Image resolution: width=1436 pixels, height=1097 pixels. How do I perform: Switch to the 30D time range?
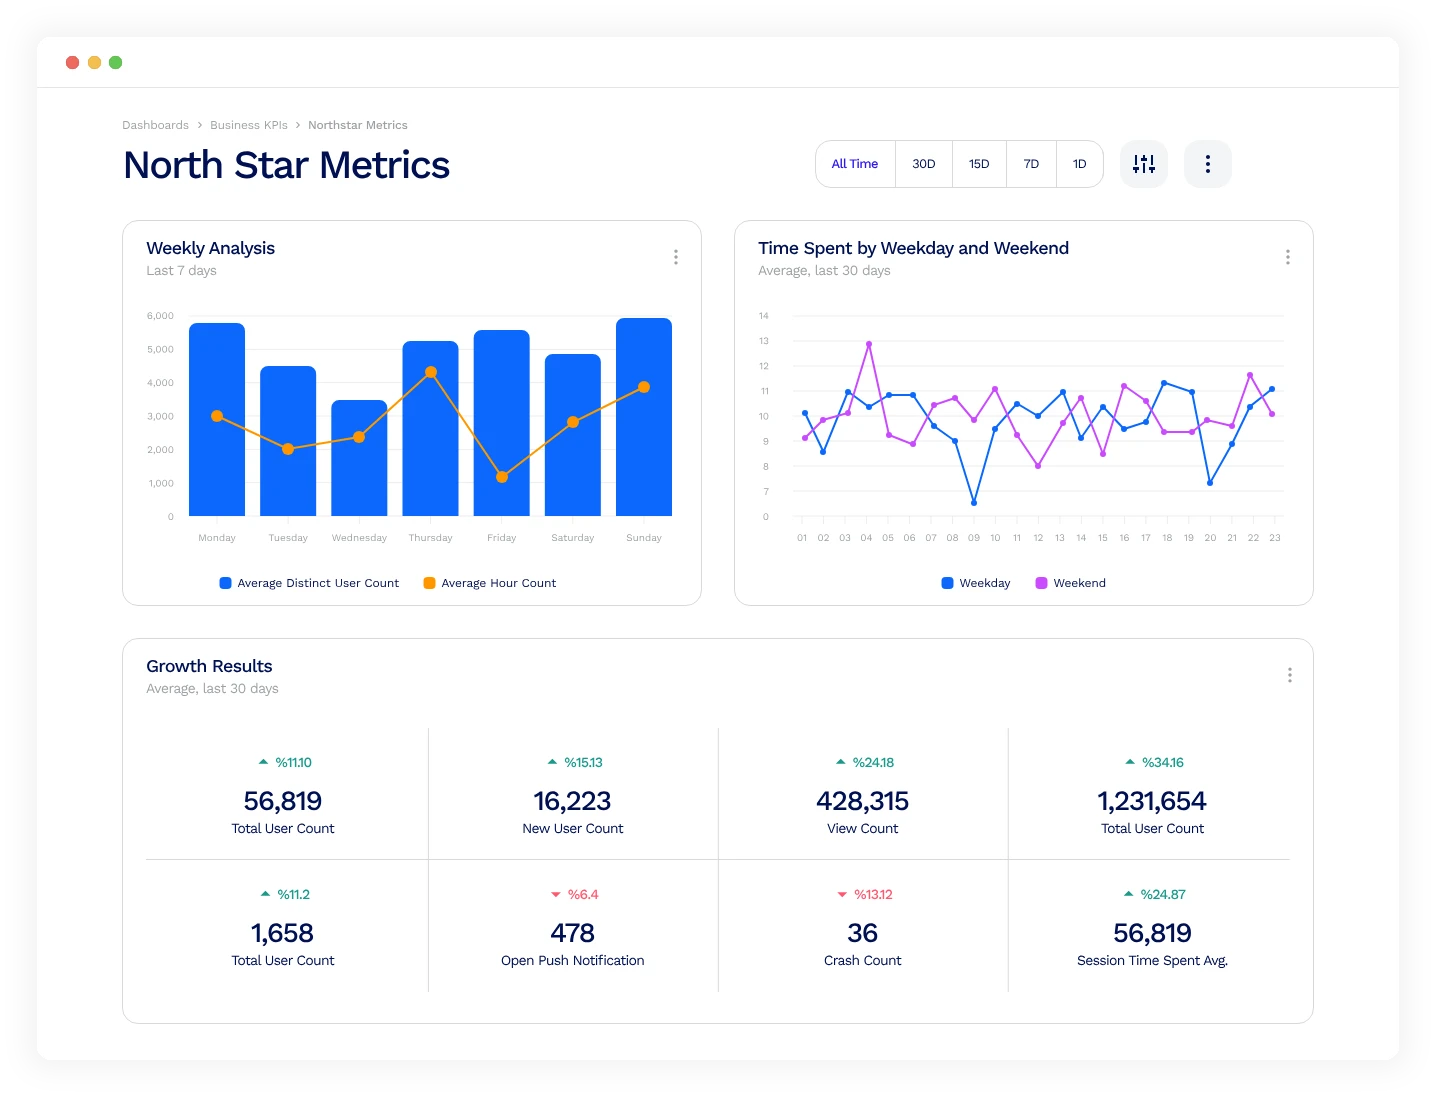click(x=924, y=164)
